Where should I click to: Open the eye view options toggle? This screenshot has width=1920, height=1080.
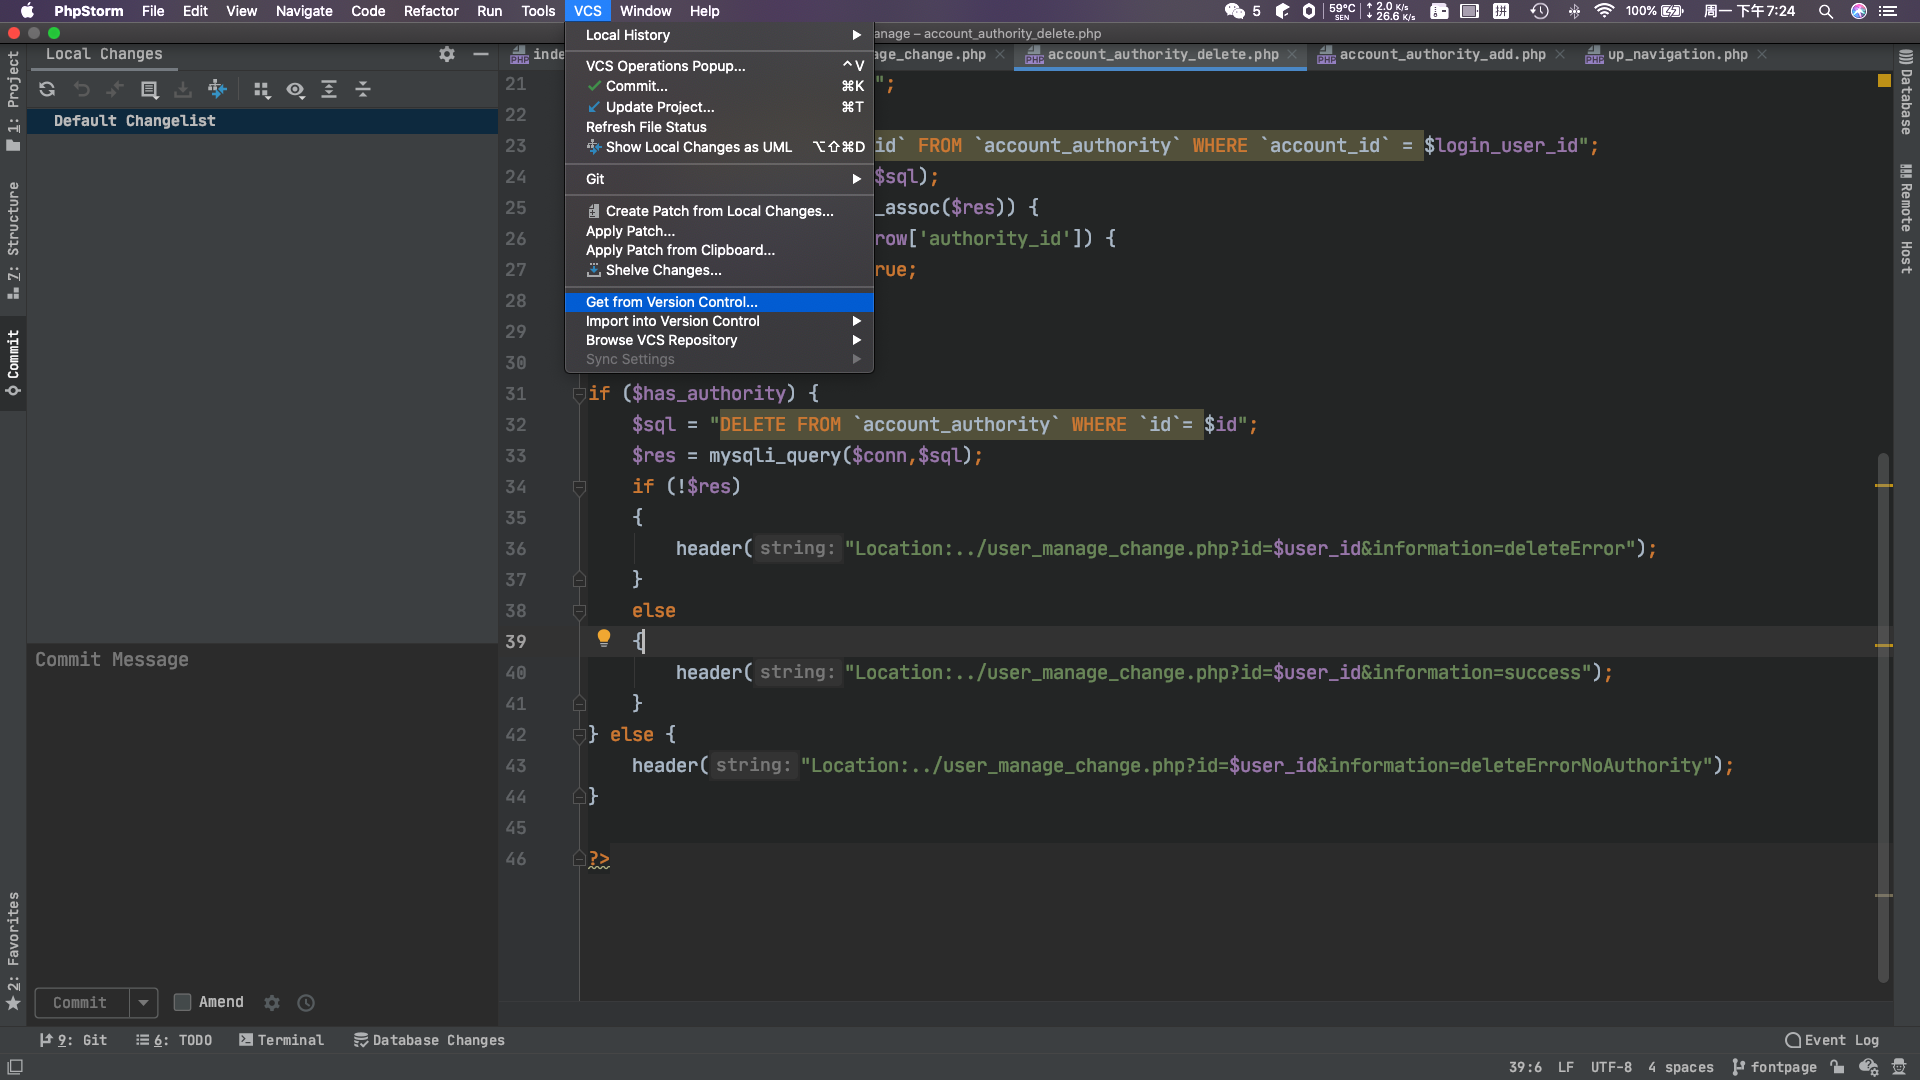click(x=295, y=90)
